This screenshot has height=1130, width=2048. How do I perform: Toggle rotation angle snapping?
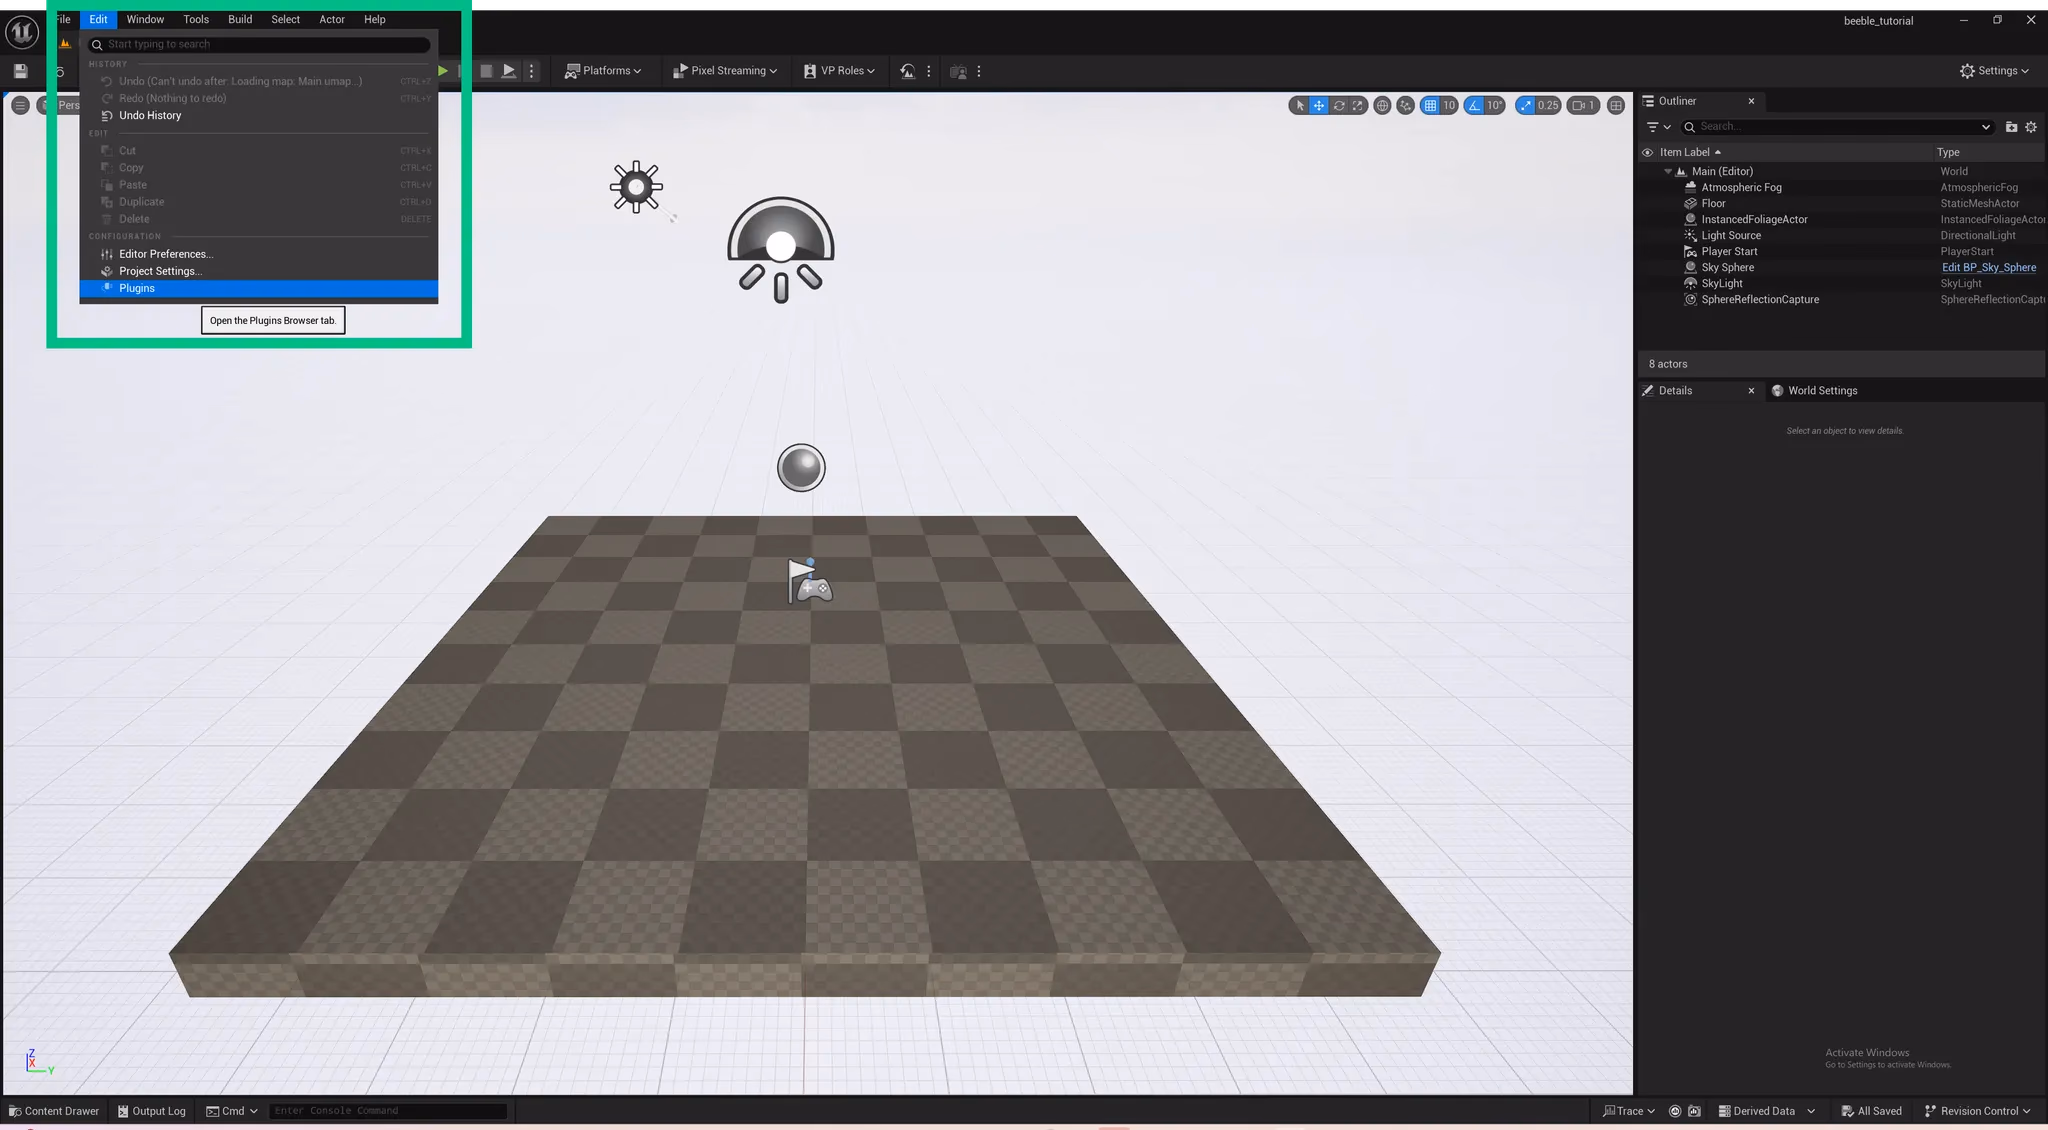coord(1471,105)
